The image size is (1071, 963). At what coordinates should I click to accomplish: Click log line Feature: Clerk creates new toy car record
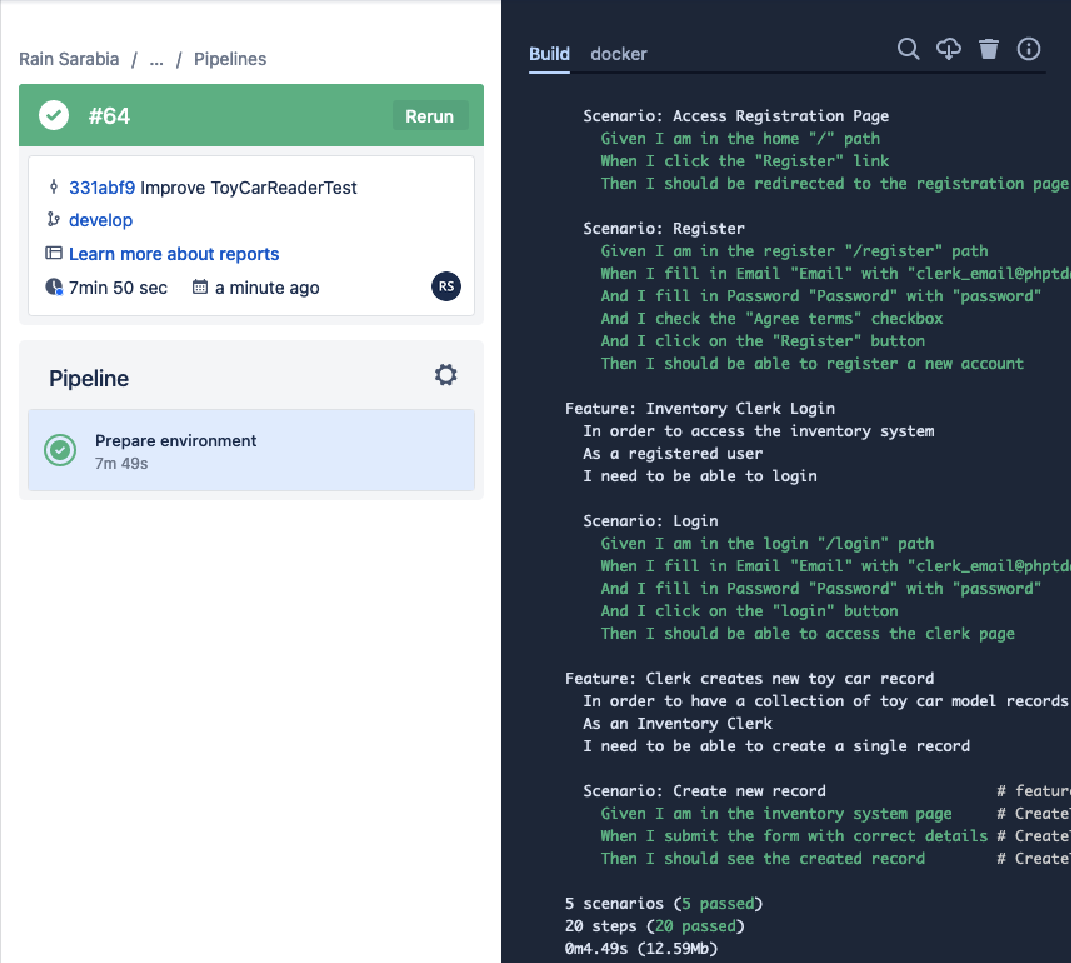coord(749,678)
